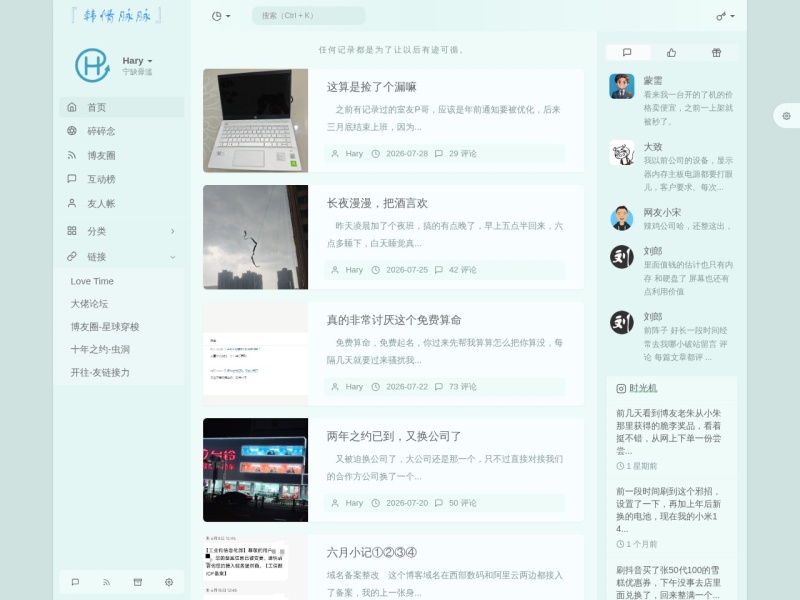Open the Hary user dropdown
This screenshot has height=600, width=800.
click(x=137, y=61)
